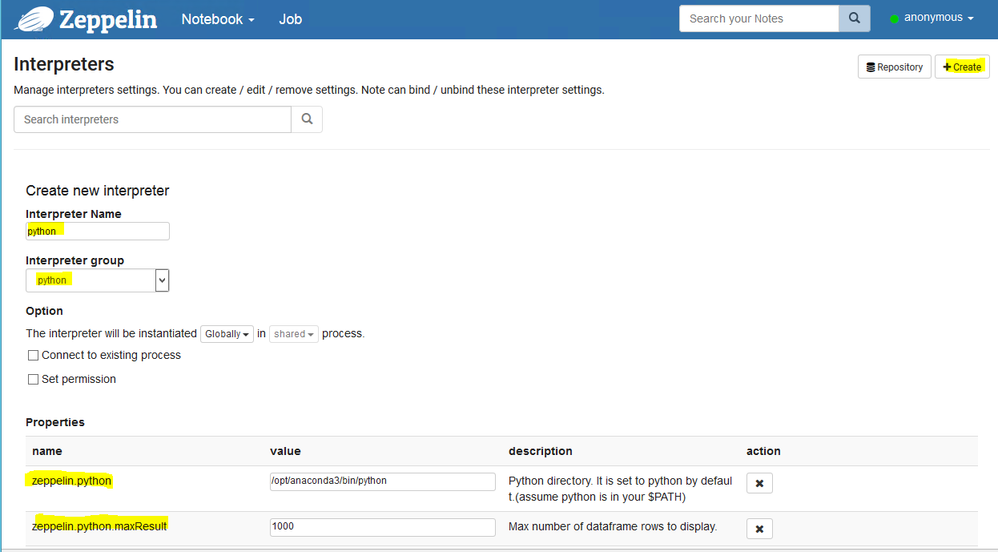Click the Max number of dataframe rows description

pos(612,527)
